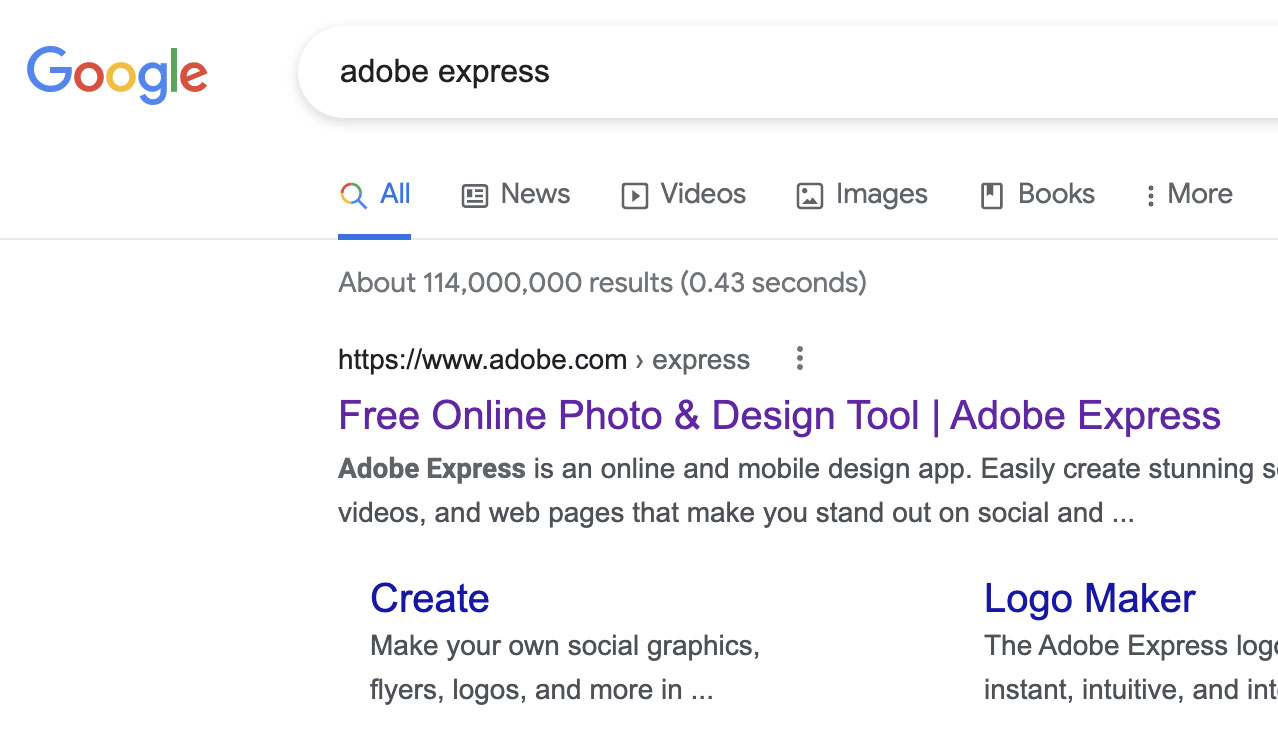This screenshot has height=730, width=1278.
Task: Click the magnifier icon beside All
Action: (353, 195)
